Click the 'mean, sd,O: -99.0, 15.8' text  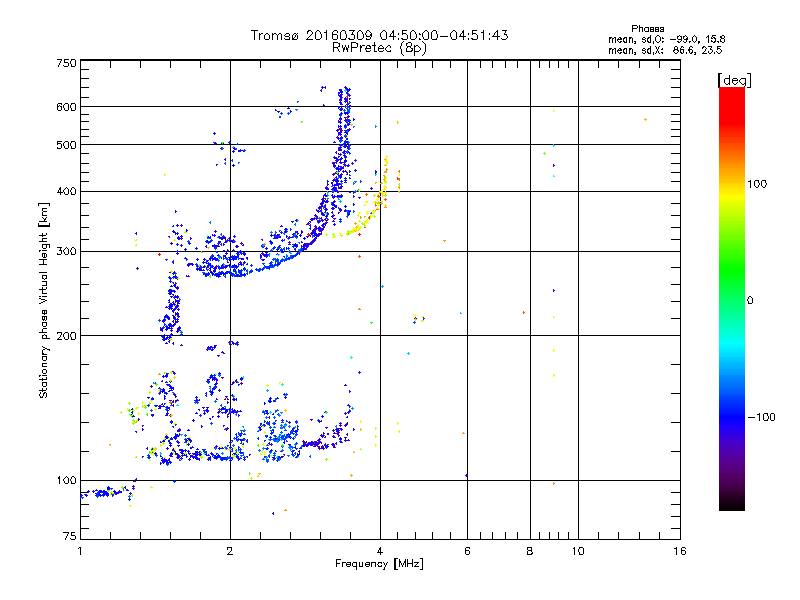click(x=666, y=39)
